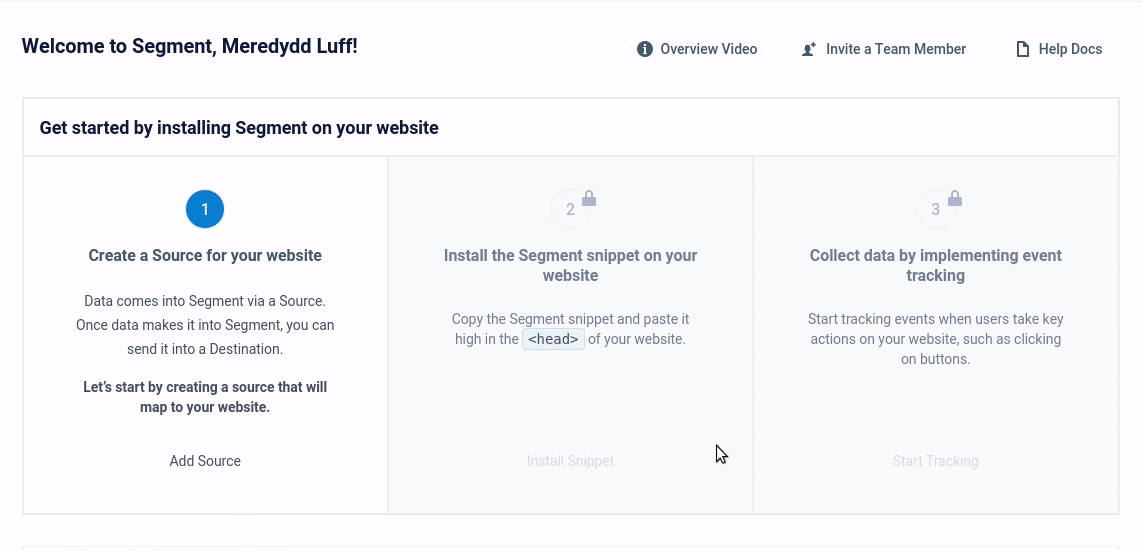Open the Help Docs link
Screen dimensions: 1142x551
pyautogui.click(x=1070, y=49)
